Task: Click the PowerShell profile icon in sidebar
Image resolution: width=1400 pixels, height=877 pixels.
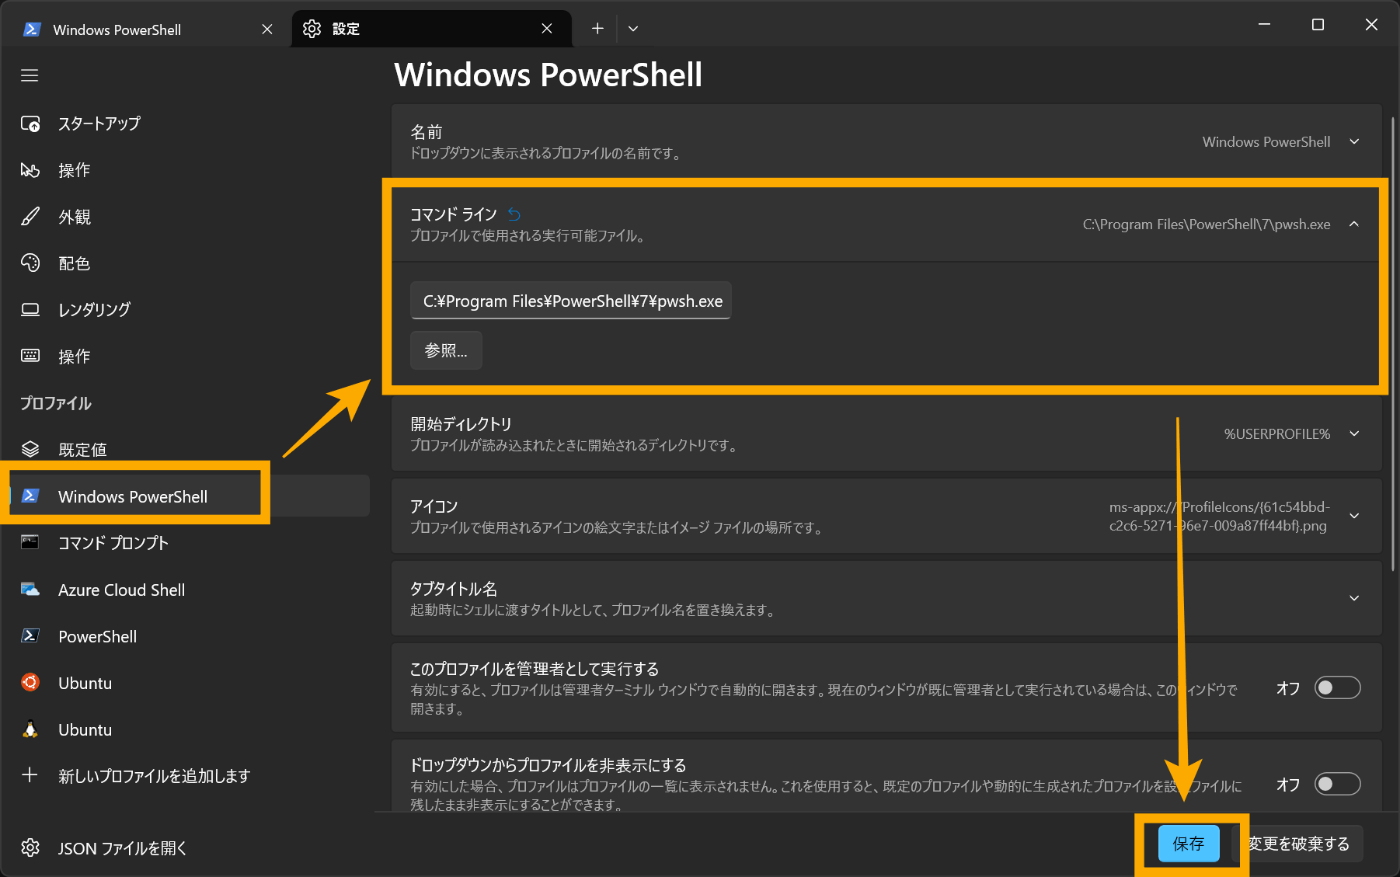Action: tap(30, 636)
